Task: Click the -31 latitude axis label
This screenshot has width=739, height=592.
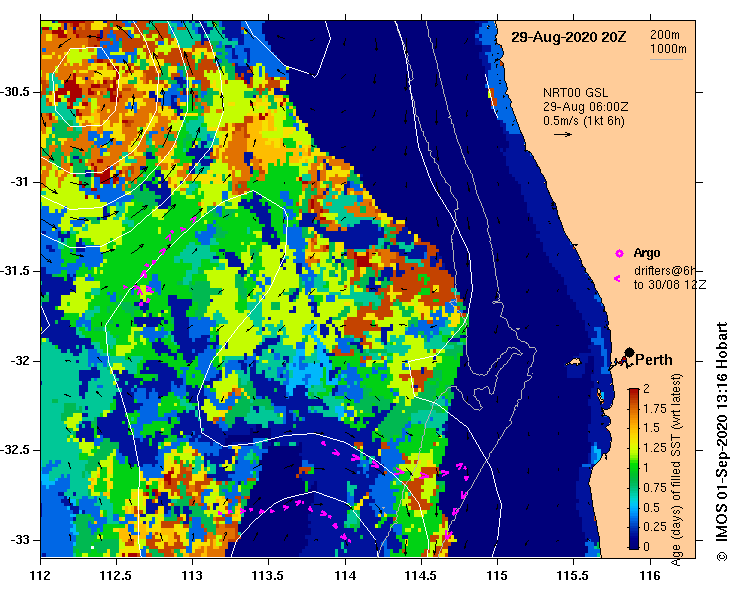Action: tap(20, 181)
